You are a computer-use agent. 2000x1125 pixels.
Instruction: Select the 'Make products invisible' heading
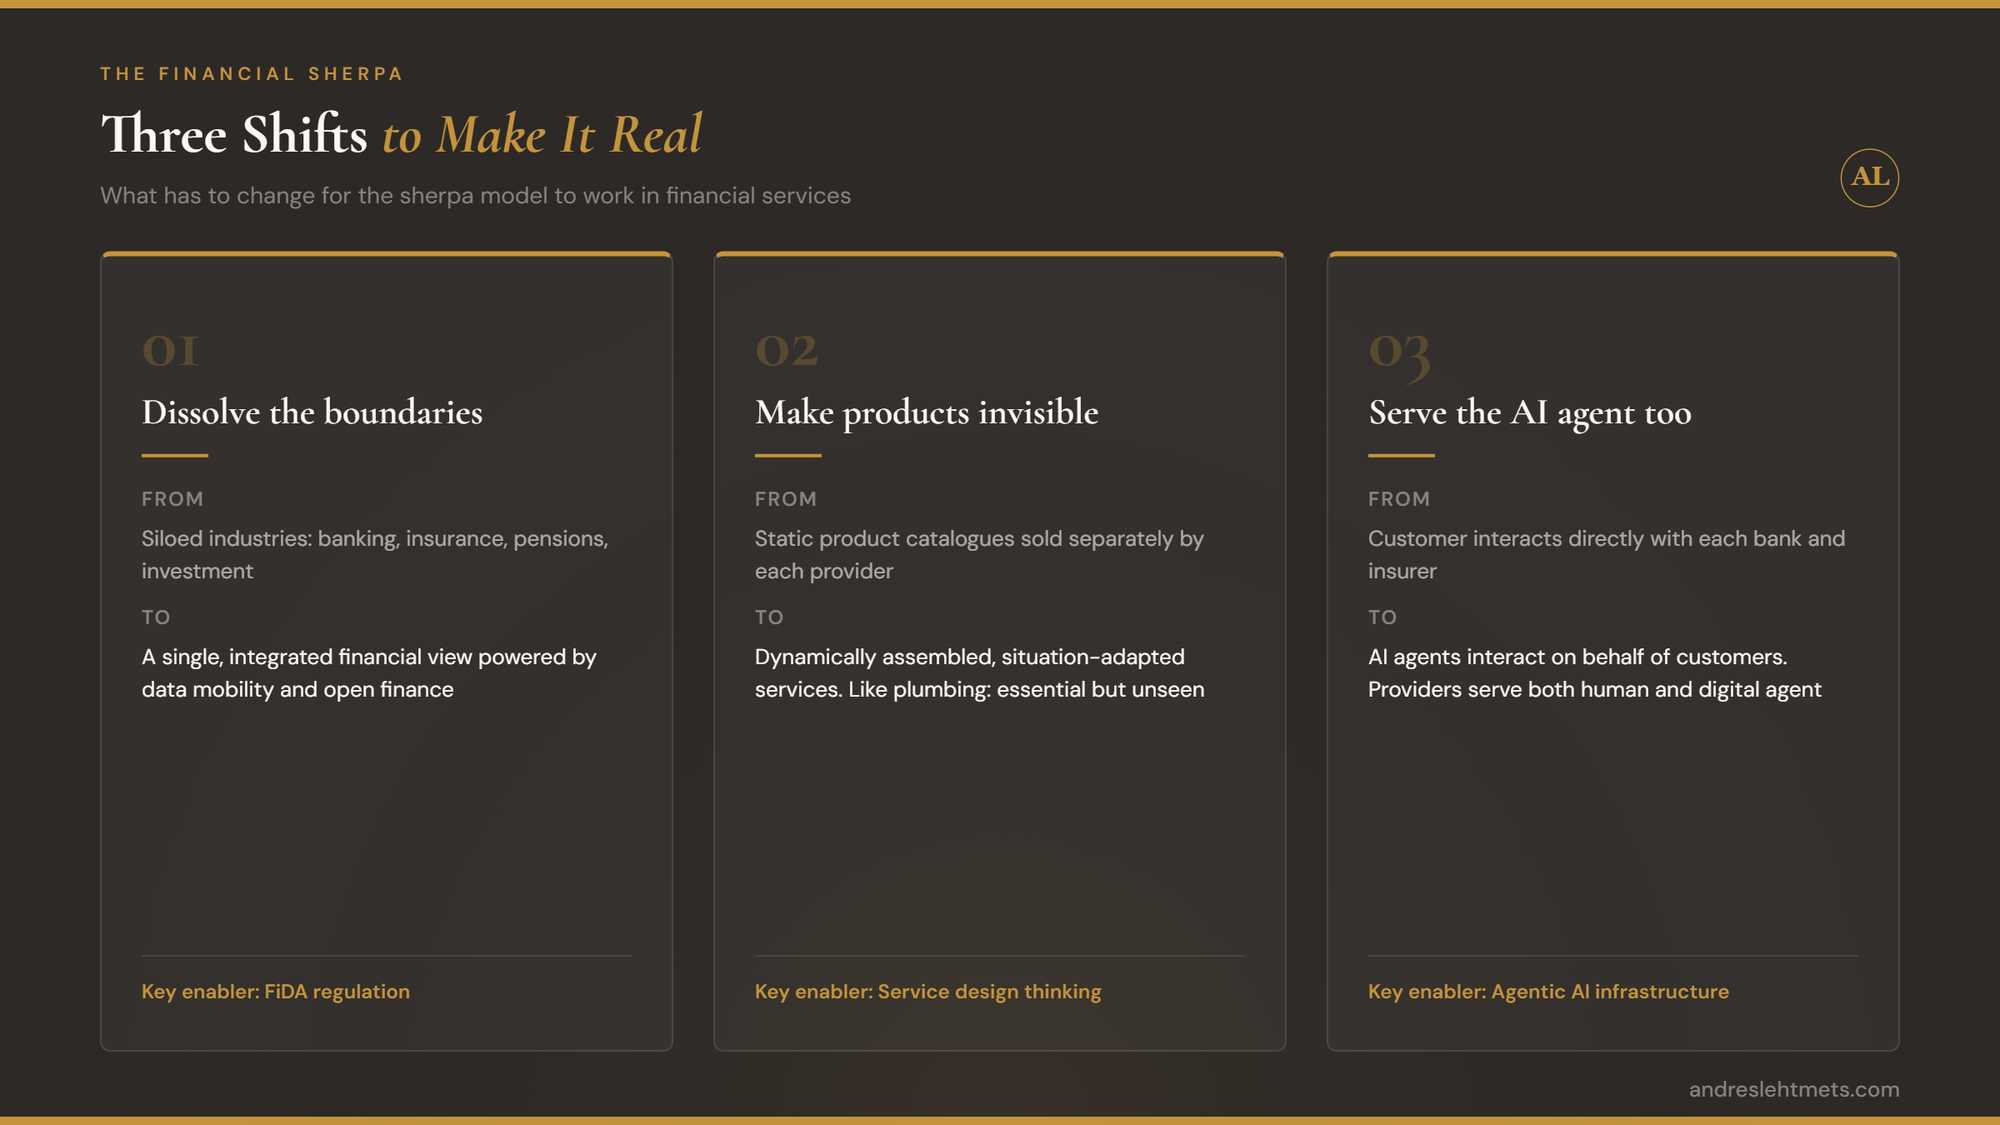point(926,412)
